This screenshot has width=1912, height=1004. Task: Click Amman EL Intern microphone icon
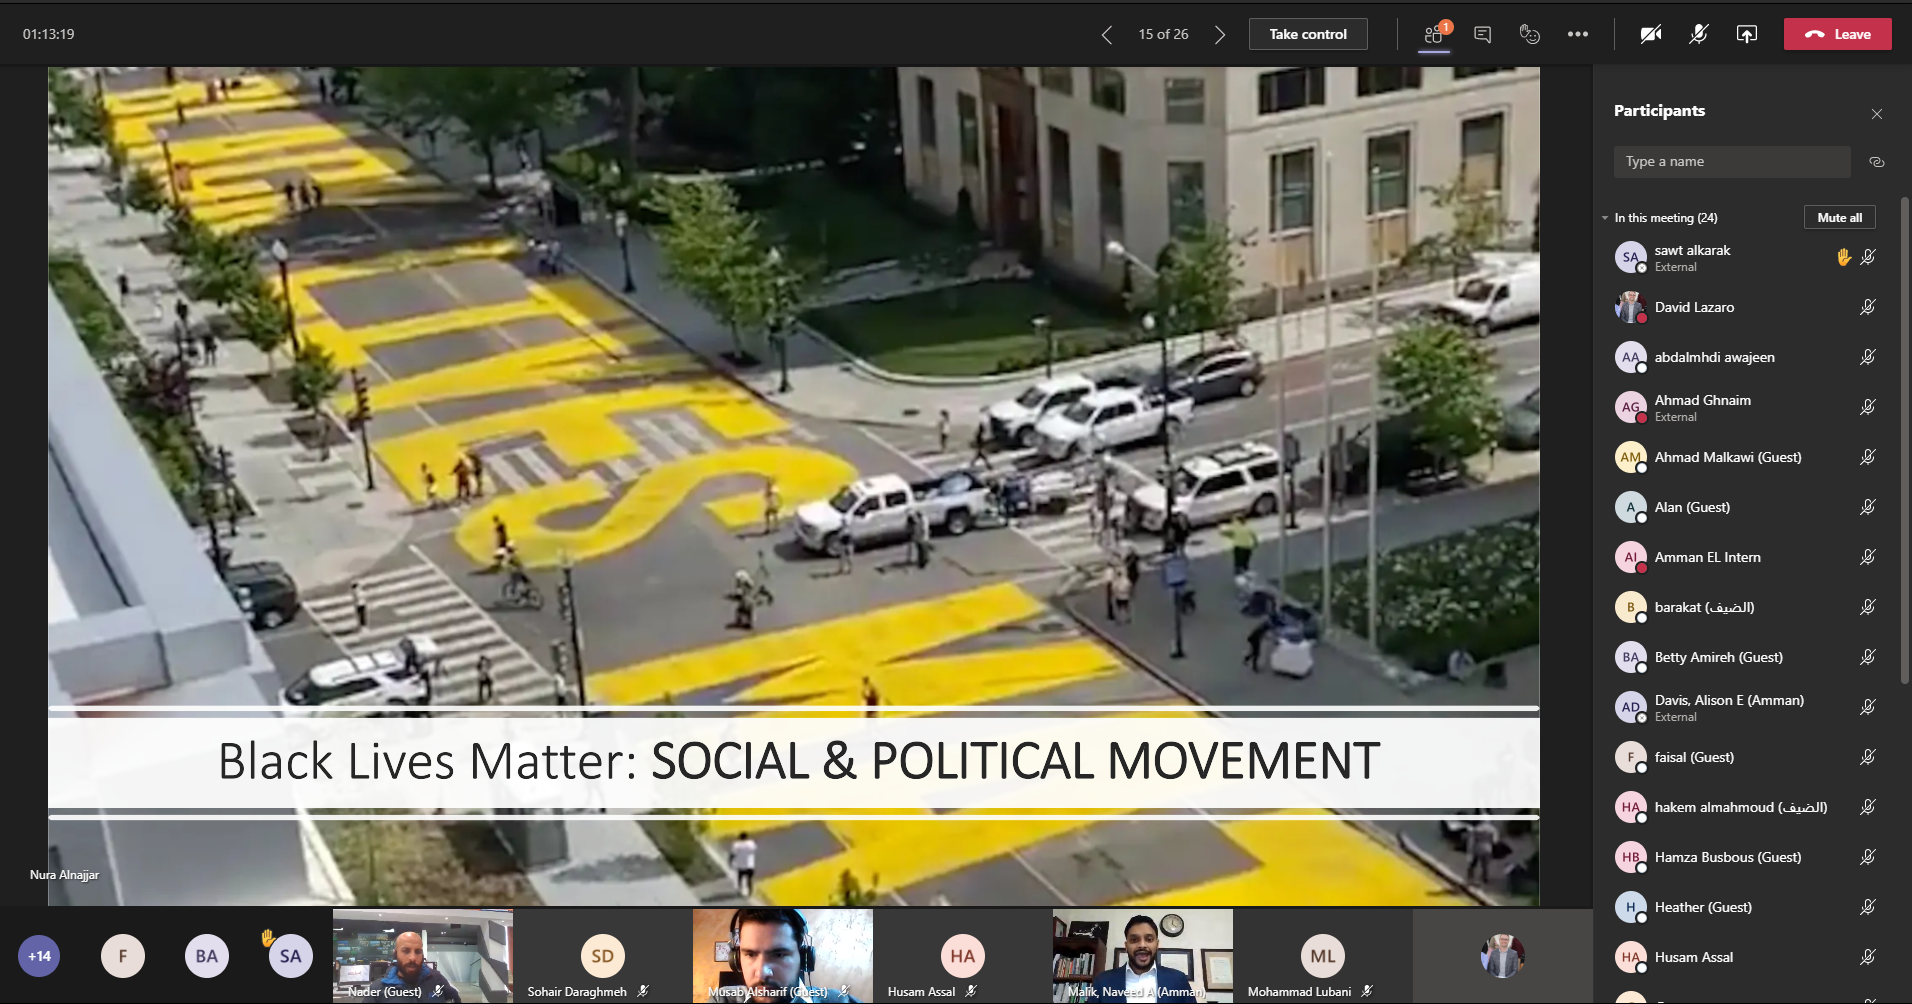pos(1868,557)
